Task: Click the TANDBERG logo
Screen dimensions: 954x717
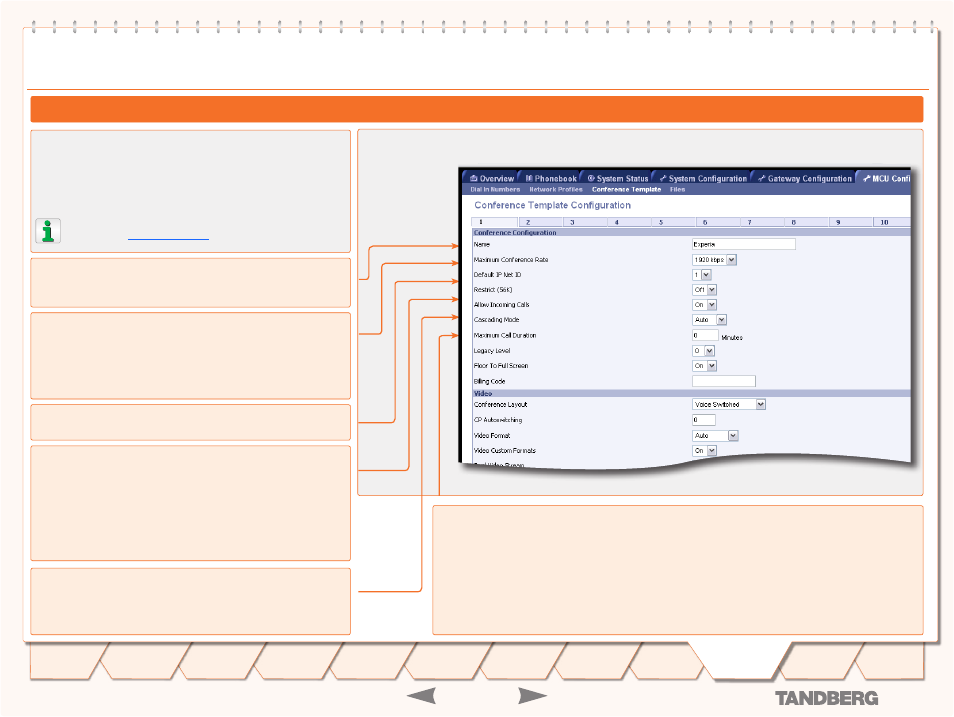Action: coord(826,698)
